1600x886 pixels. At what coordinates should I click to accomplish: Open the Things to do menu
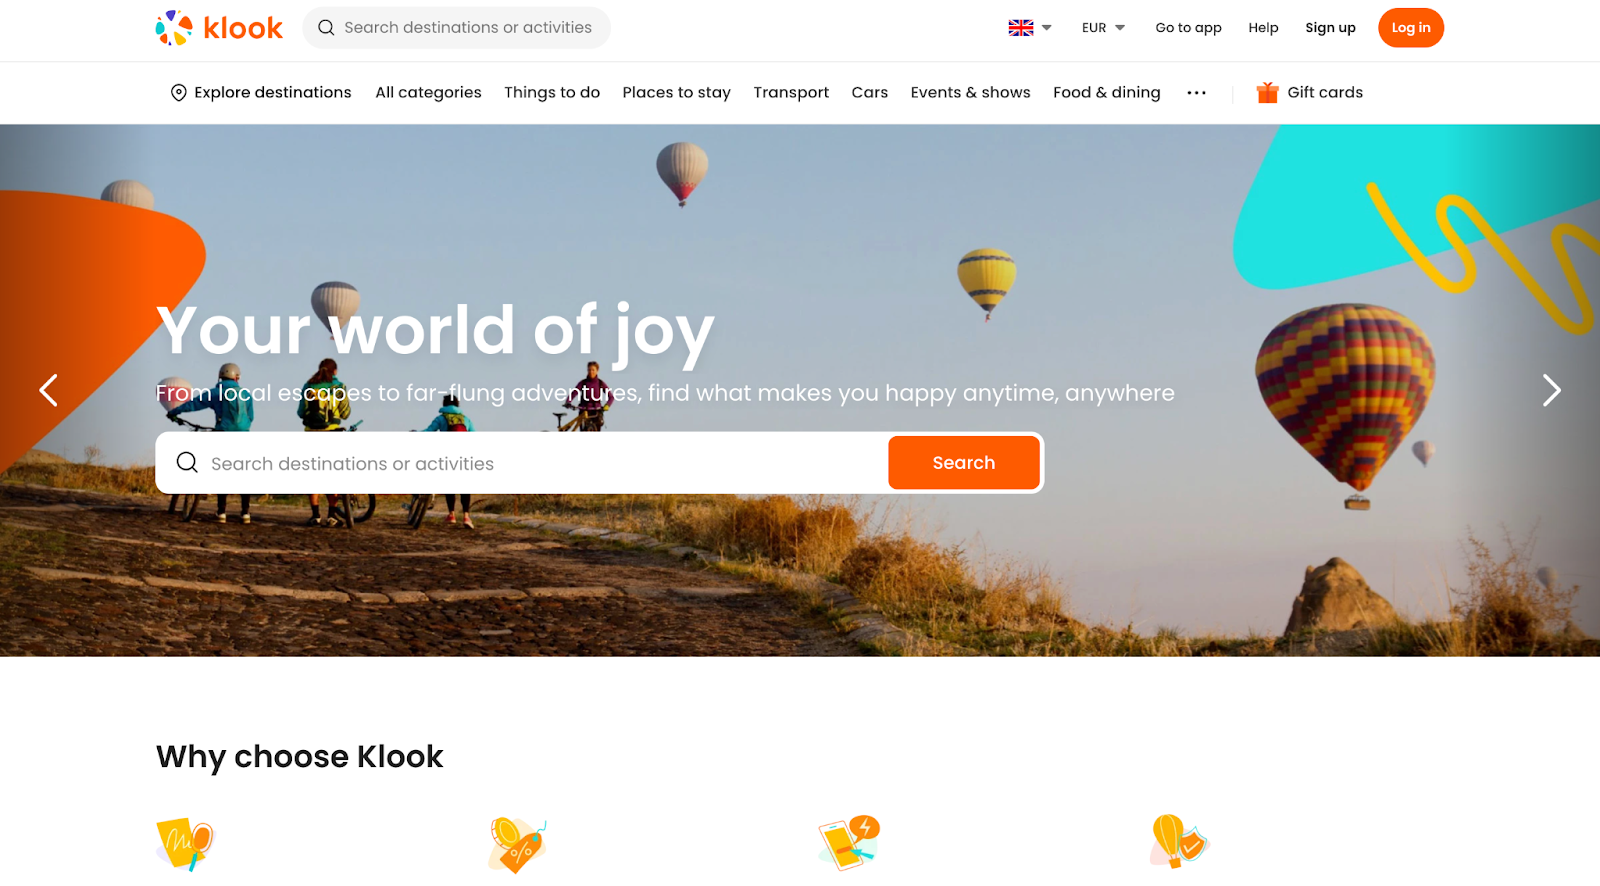pos(552,92)
